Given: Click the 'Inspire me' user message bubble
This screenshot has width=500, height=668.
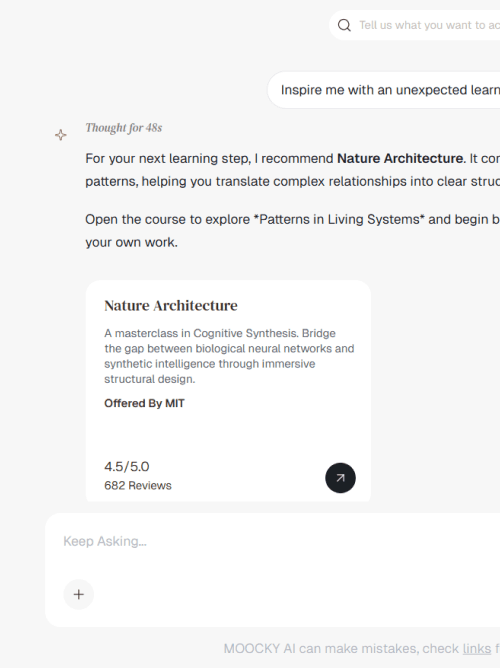Looking at the screenshot, I should [x=384, y=90].
